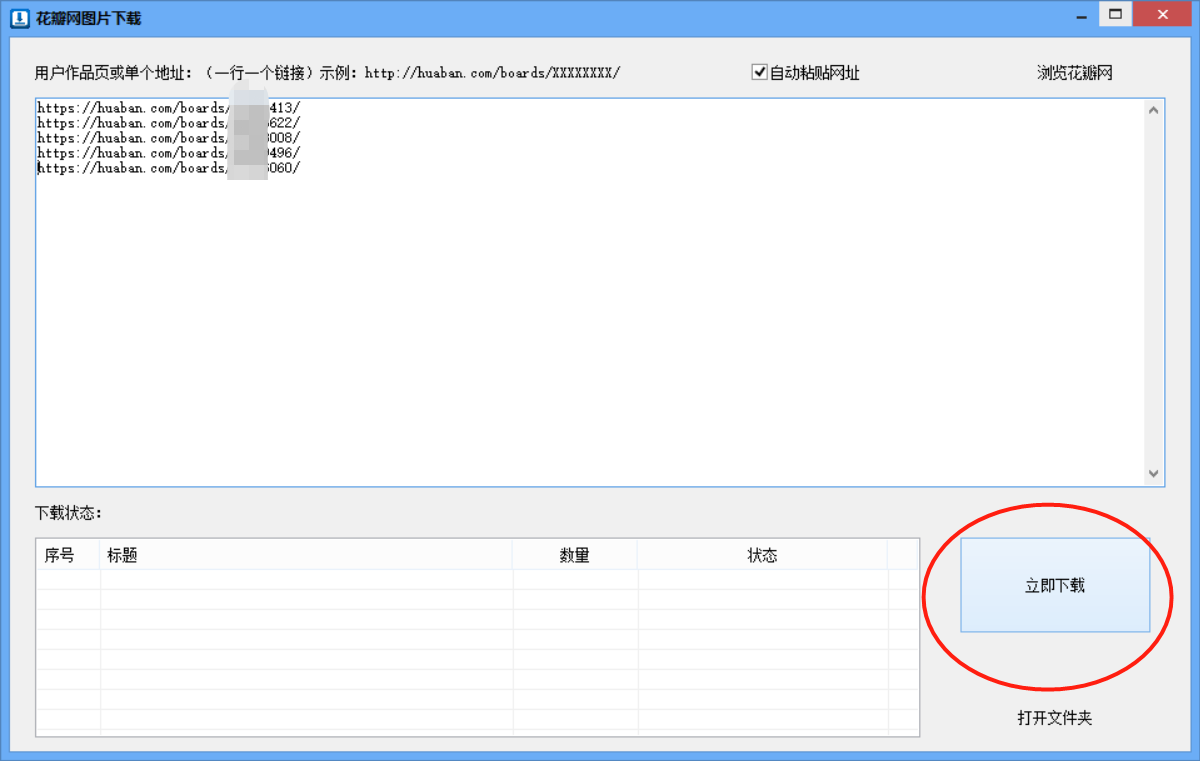Click the 数量 column header
1200x761 pixels.
coord(575,555)
